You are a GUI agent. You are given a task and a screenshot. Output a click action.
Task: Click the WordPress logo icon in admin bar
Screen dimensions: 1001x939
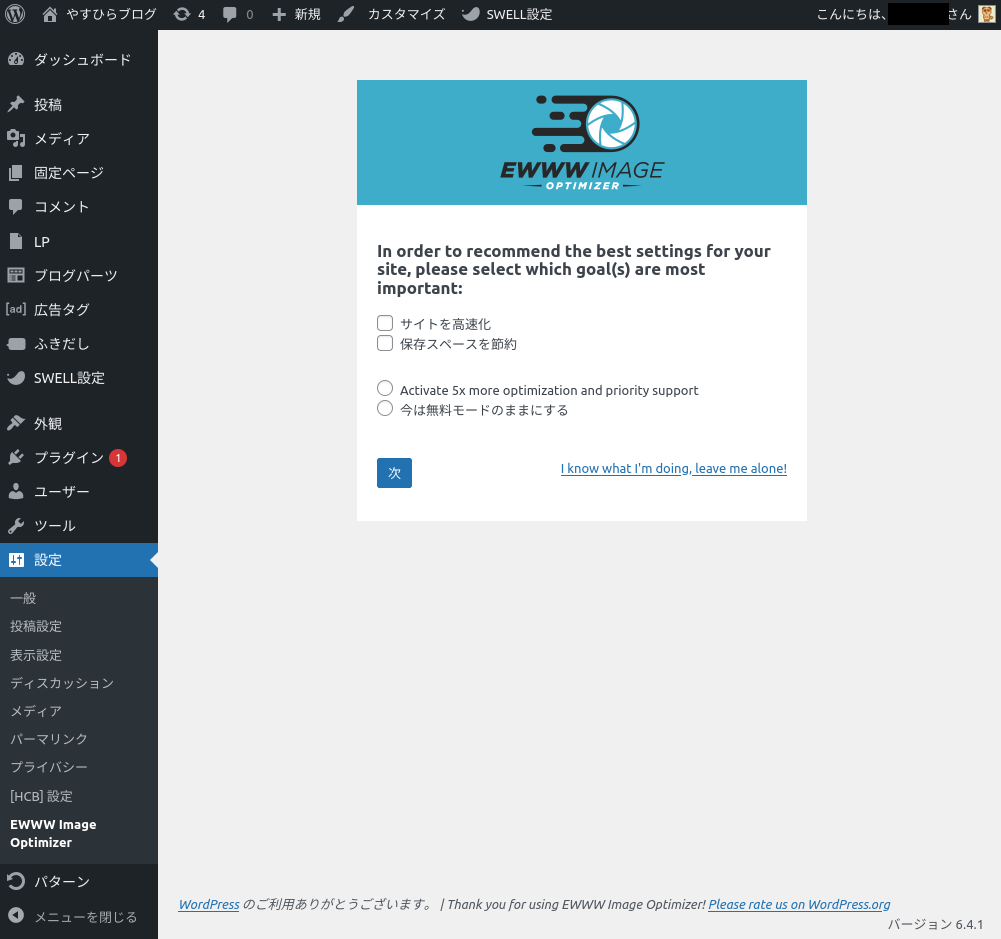click(x=15, y=15)
